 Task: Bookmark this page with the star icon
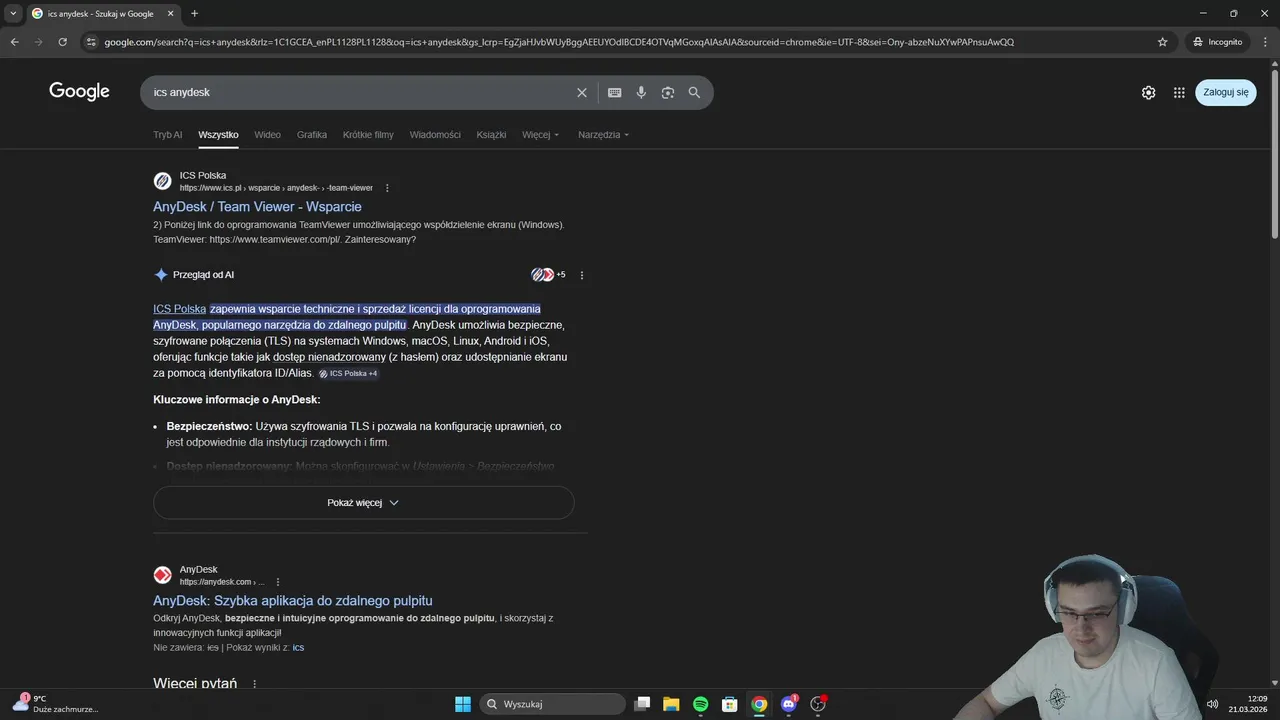[x=1162, y=42]
